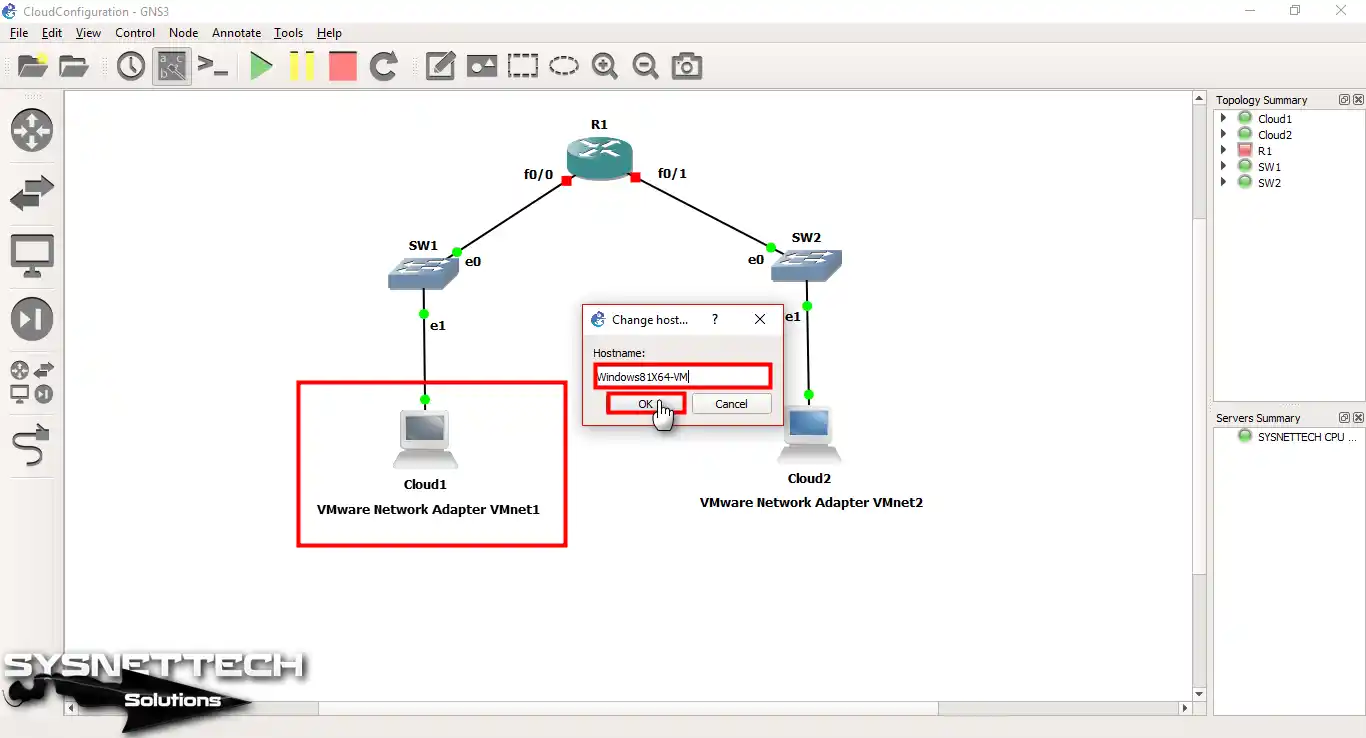
Task: Stop all devices using the red square icon
Action: [342, 66]
